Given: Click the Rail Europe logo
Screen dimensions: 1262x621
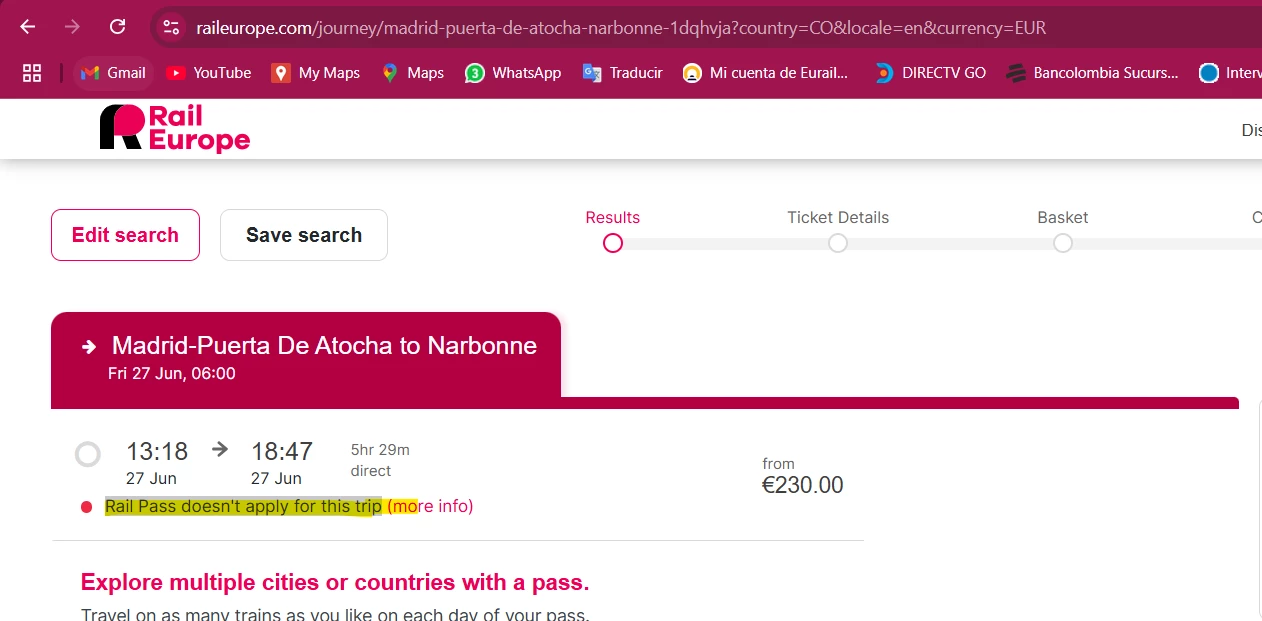Looking at the screenshot, I should [x=175, y=128].
